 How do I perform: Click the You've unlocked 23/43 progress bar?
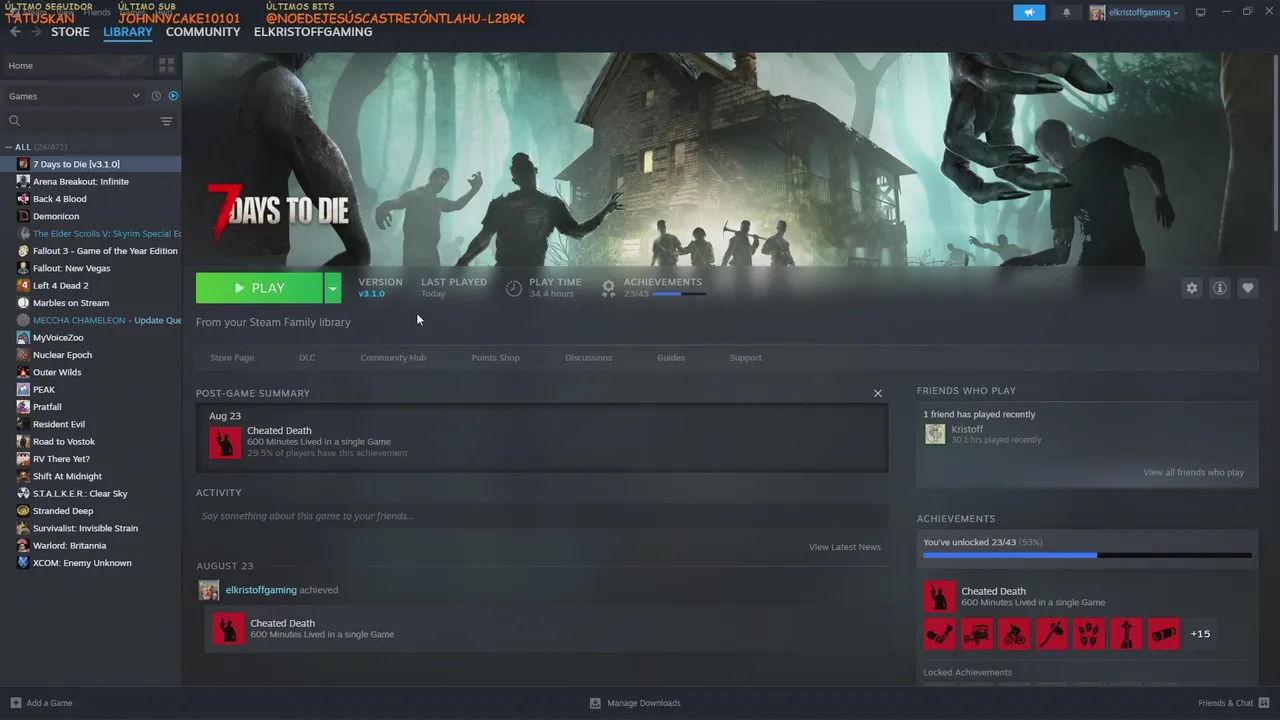coord(1087,555)
